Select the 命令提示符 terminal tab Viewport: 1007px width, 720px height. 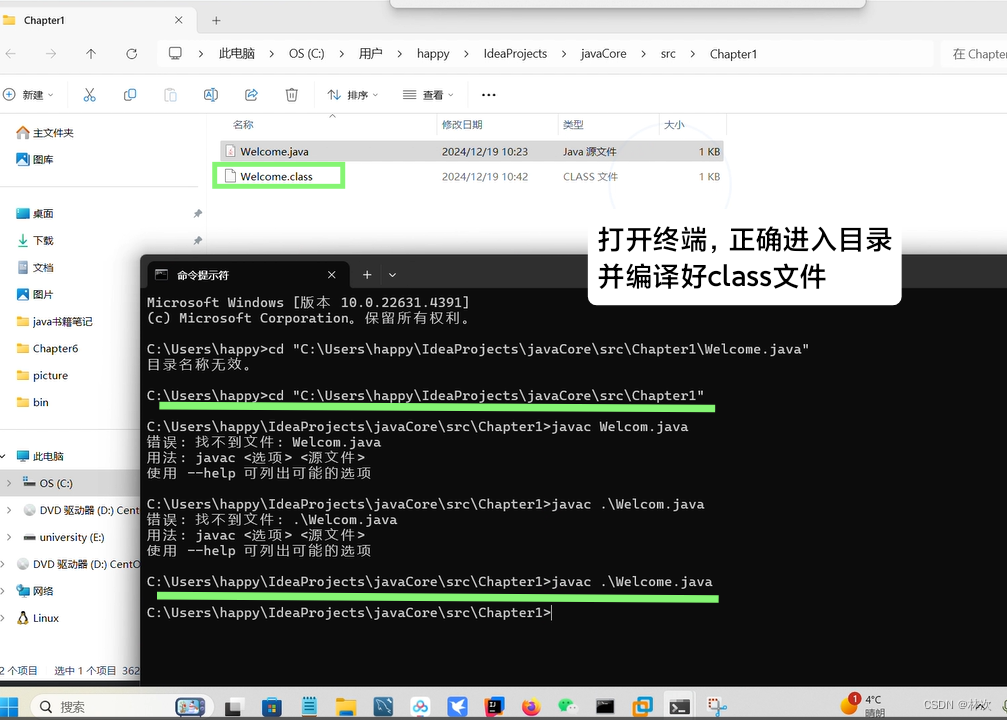point(248,275)
